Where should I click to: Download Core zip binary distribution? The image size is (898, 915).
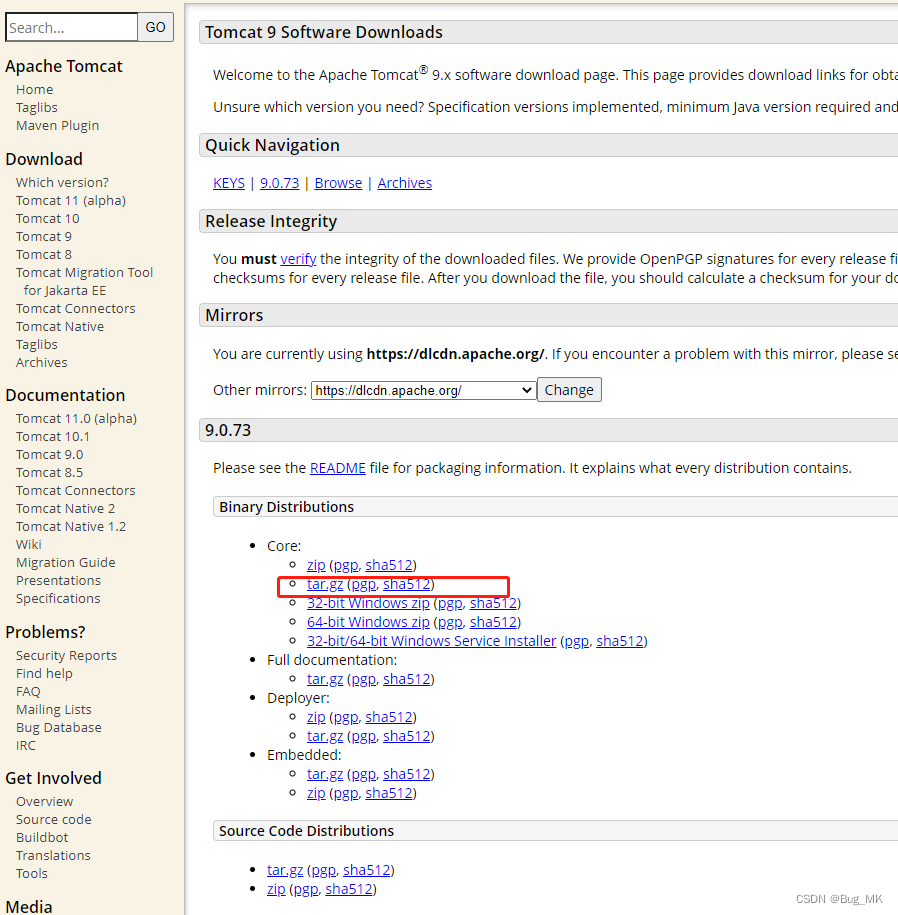point(316,565)
